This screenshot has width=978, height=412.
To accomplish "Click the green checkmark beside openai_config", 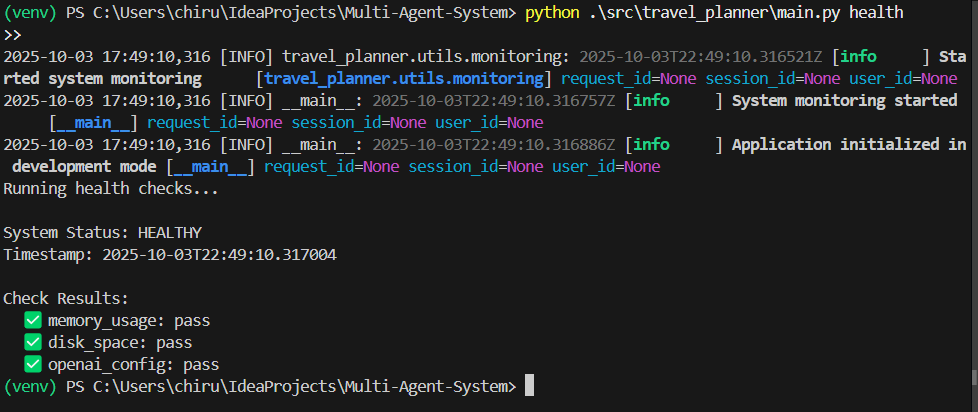I will [x=36, y=365].
